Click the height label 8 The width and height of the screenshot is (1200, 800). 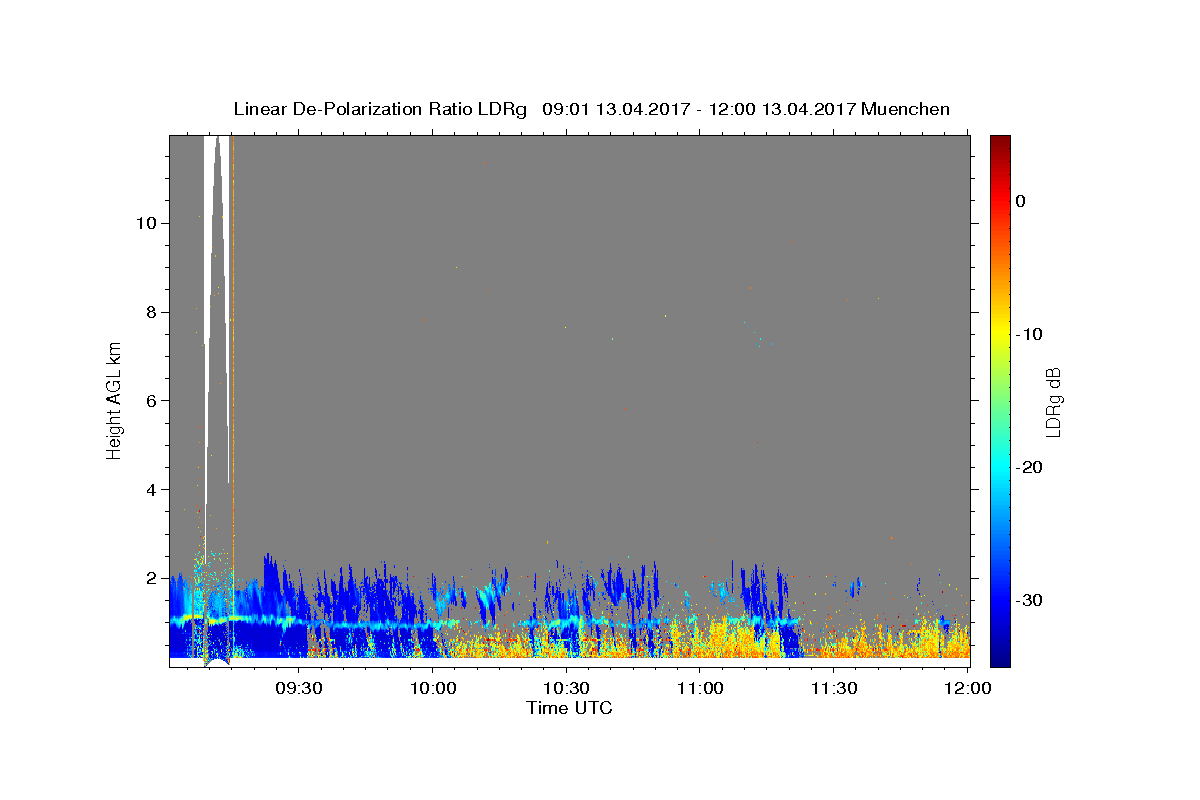(151, 312)
